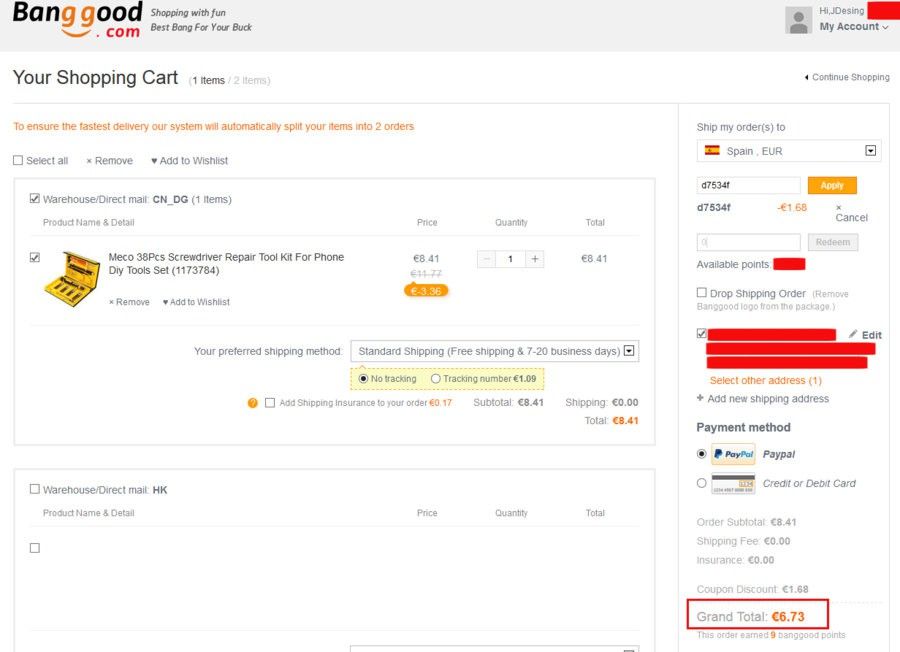Viewport: 900px width, 652px height.
Task: Click the crossed-out price €11.77
Action: 426,274
